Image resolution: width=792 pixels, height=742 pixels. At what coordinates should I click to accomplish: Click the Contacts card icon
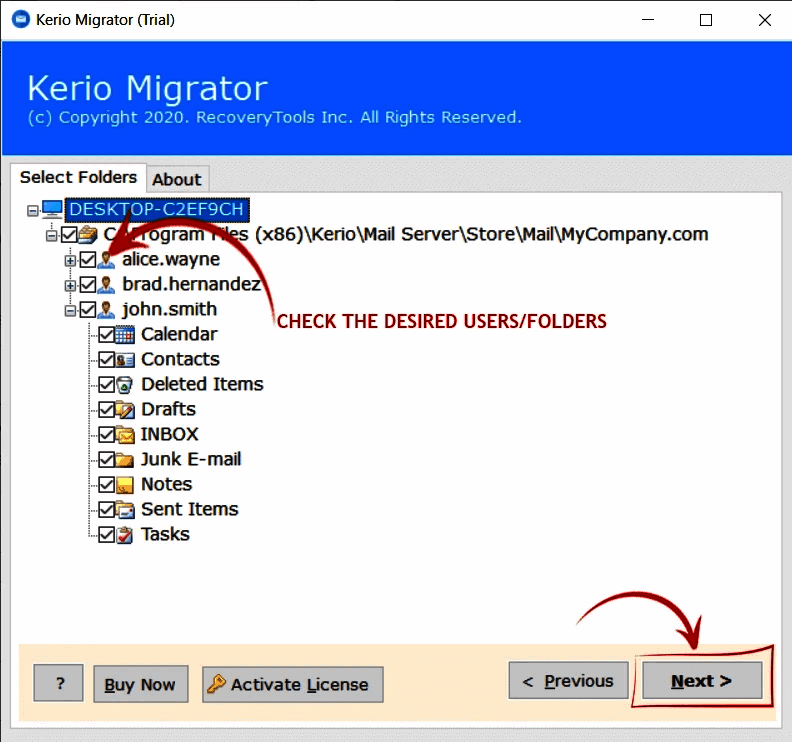click(125, 360)
